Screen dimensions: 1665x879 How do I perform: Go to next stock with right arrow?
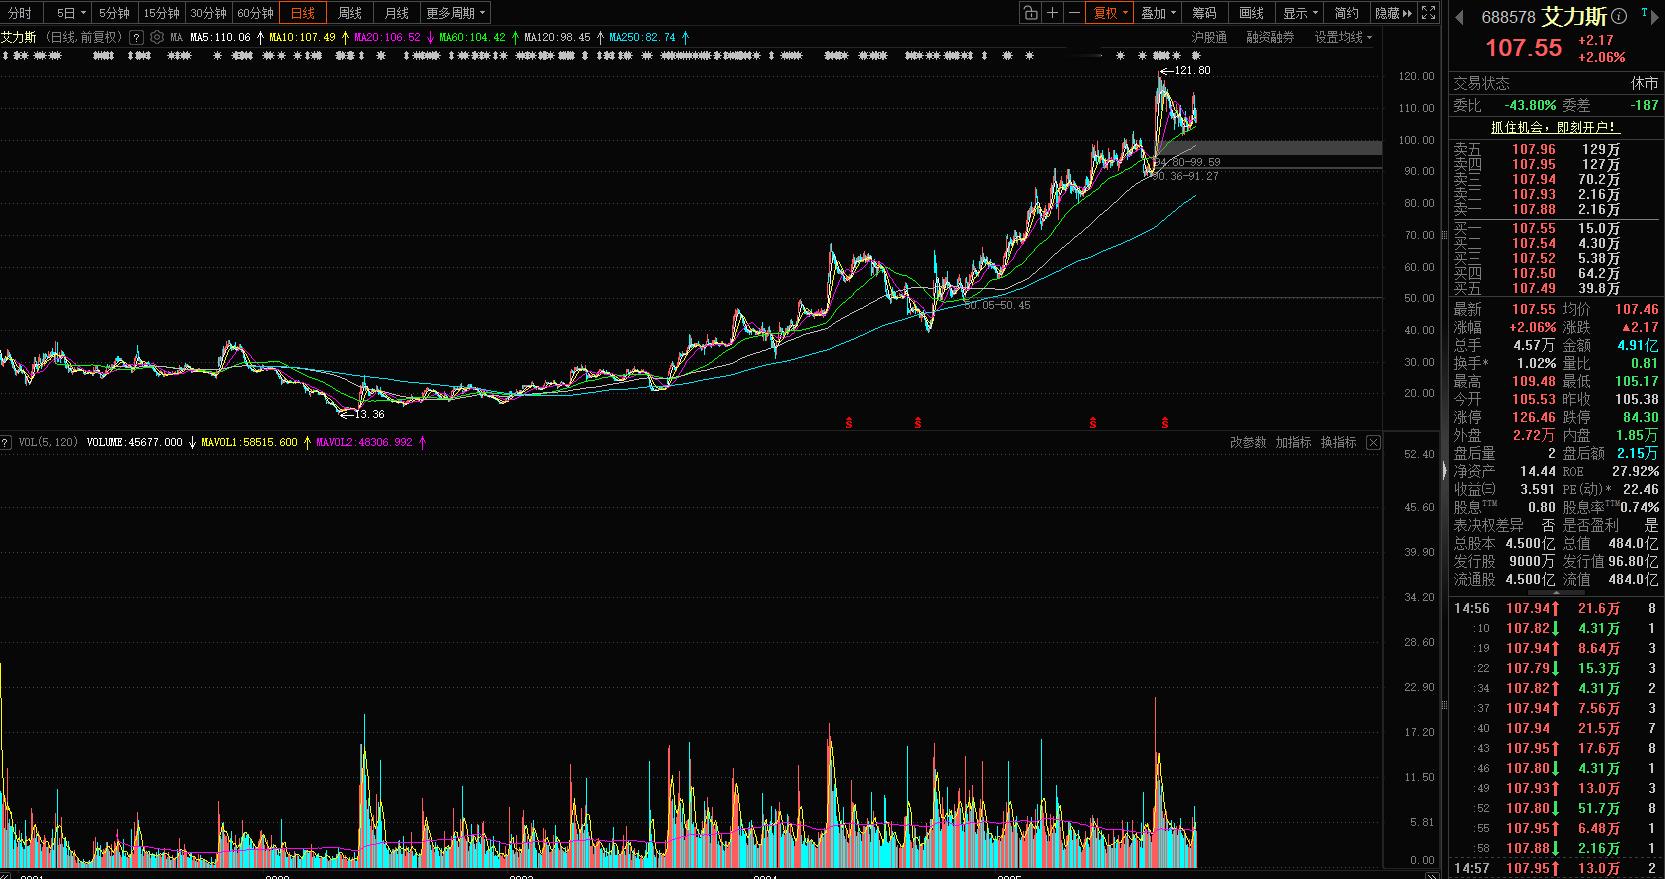[1654, 17]
